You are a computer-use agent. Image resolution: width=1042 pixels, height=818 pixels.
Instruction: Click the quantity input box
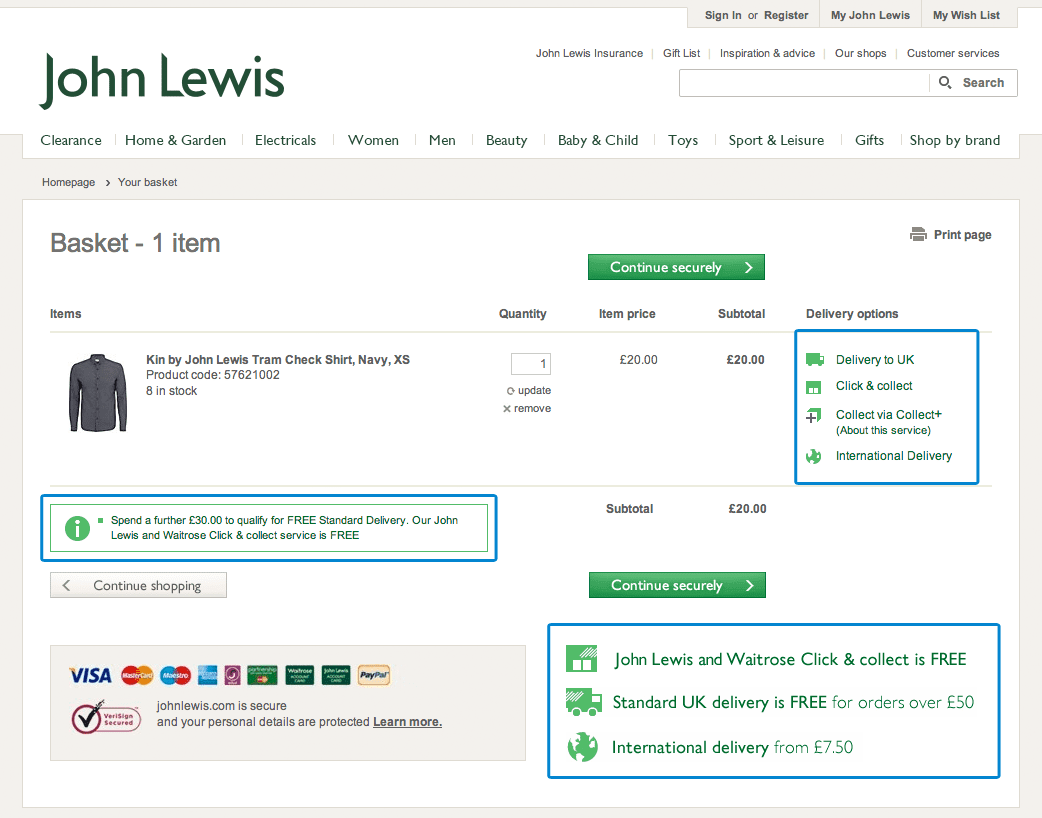point(530,364)
